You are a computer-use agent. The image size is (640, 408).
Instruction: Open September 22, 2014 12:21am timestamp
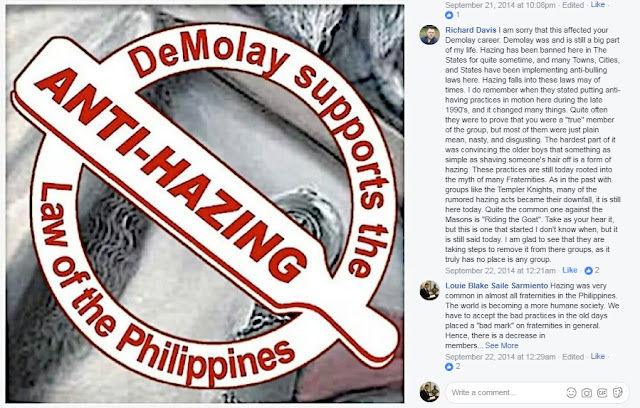click(500, 271)
